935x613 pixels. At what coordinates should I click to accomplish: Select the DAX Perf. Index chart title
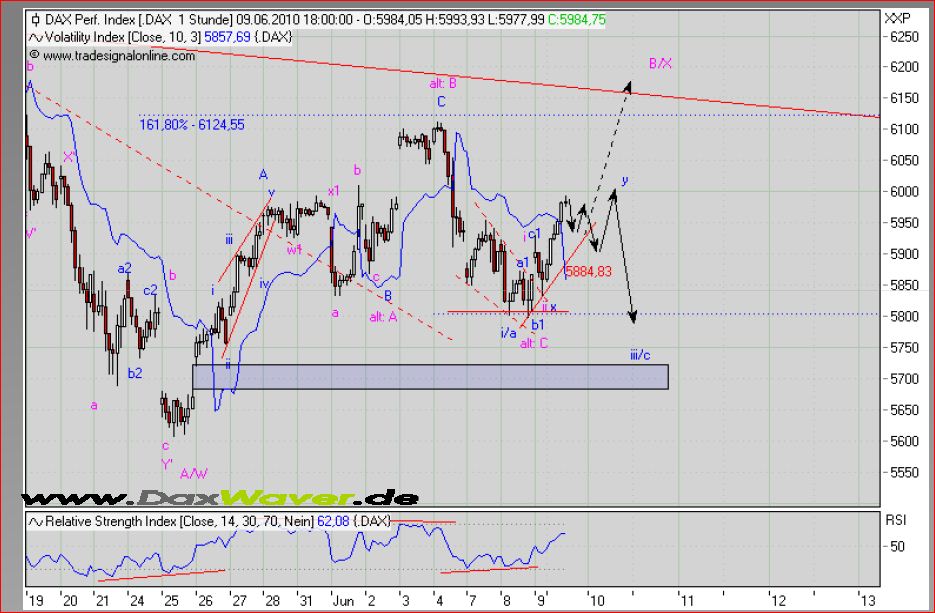coord(138,20)
